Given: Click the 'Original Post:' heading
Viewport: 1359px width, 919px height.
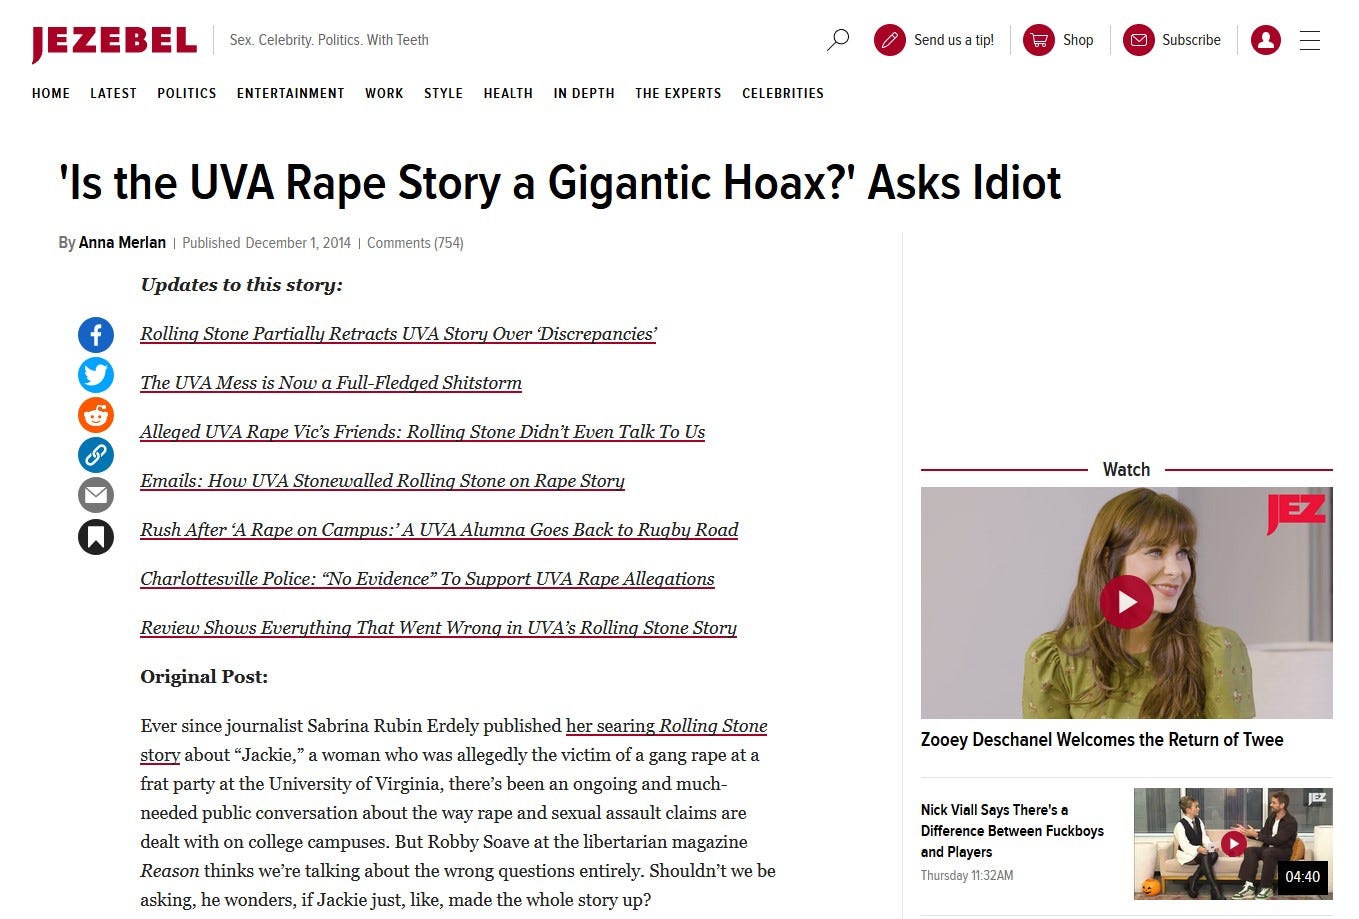Looking at the screenshot, I should 204,677.
